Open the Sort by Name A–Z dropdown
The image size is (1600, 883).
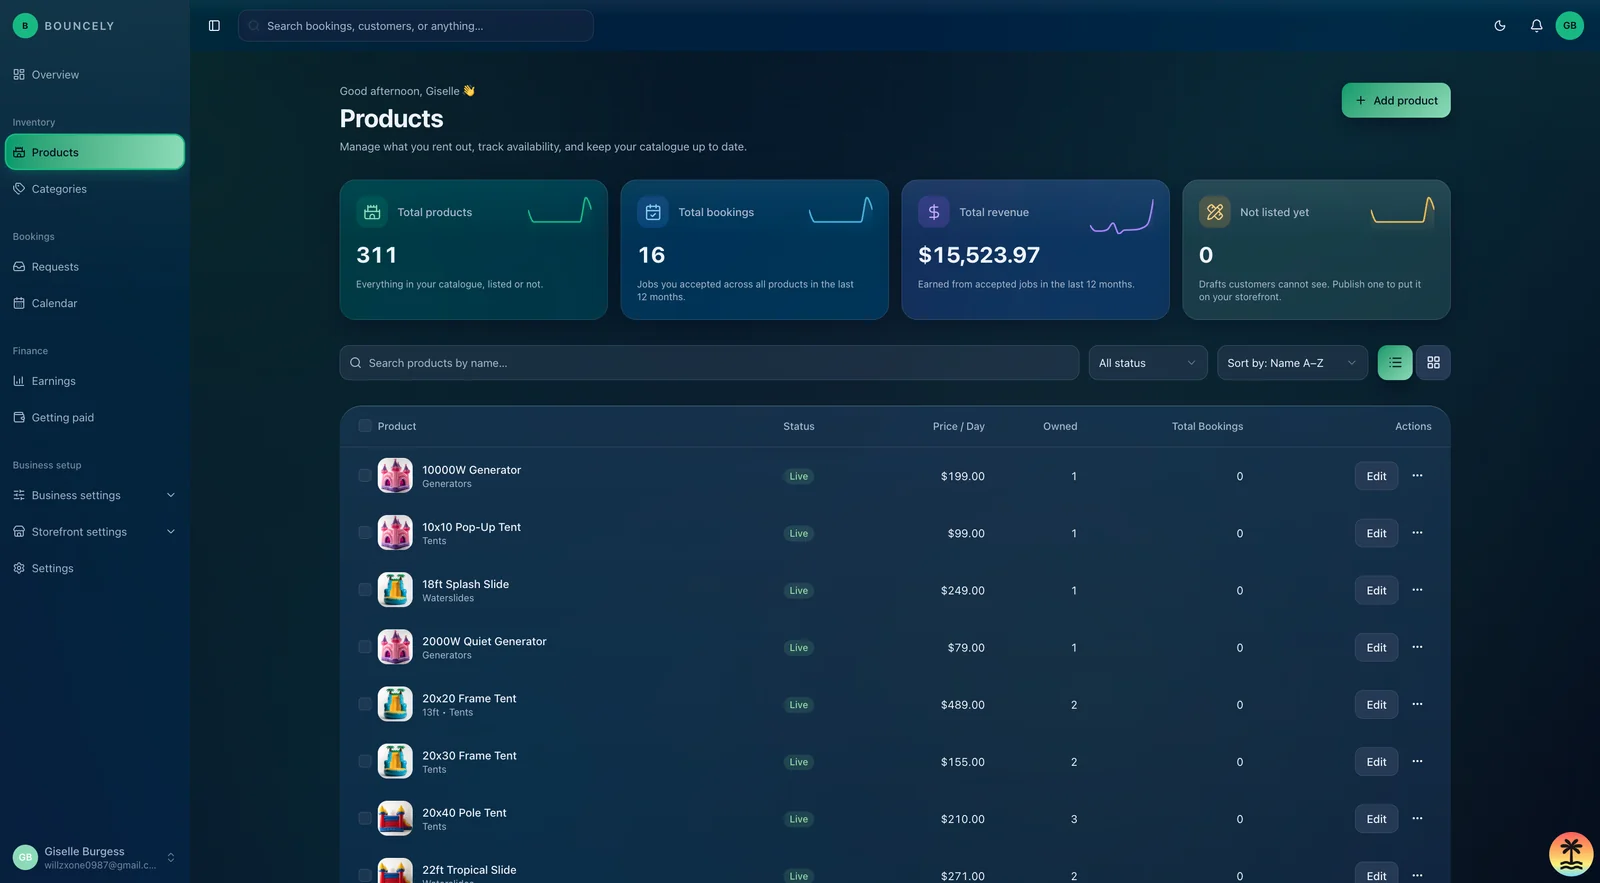tap(1292, 363)
